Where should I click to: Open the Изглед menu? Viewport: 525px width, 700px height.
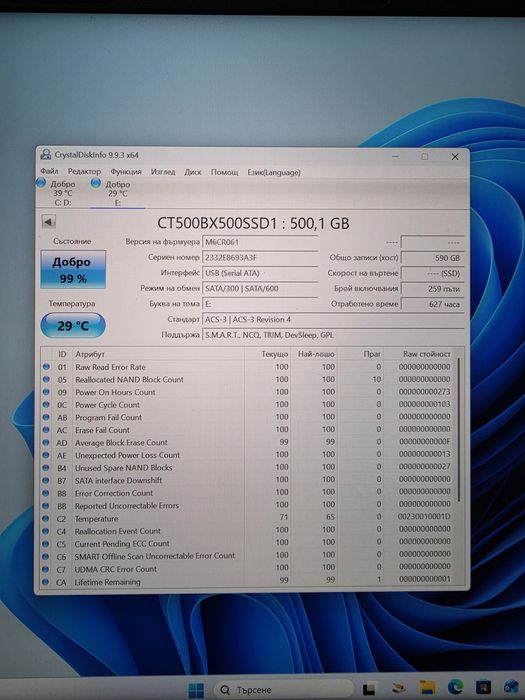(163, 171)
